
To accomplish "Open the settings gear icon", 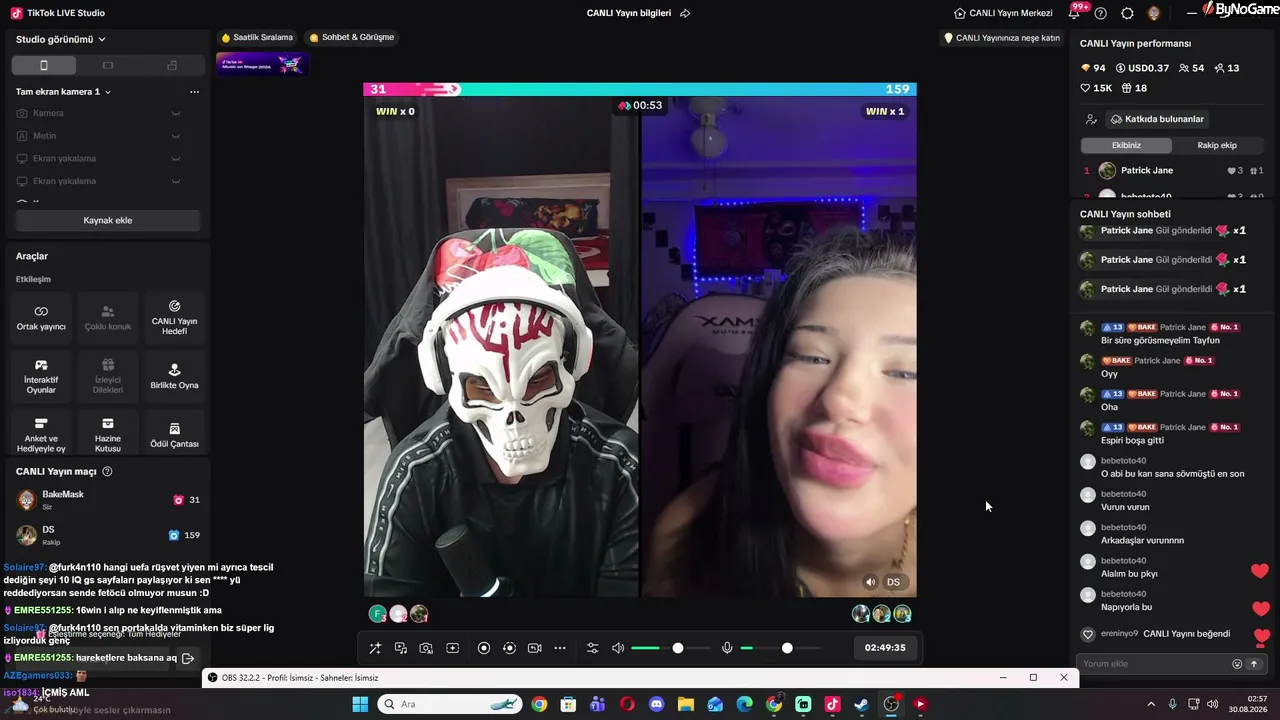I will 1127,13.
